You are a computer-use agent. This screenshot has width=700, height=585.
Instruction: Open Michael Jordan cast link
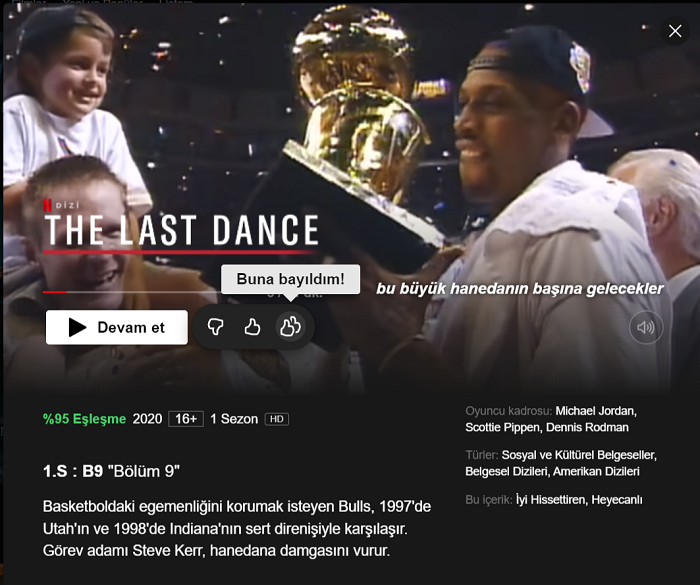pyautogui.click(x=596, y=411)
